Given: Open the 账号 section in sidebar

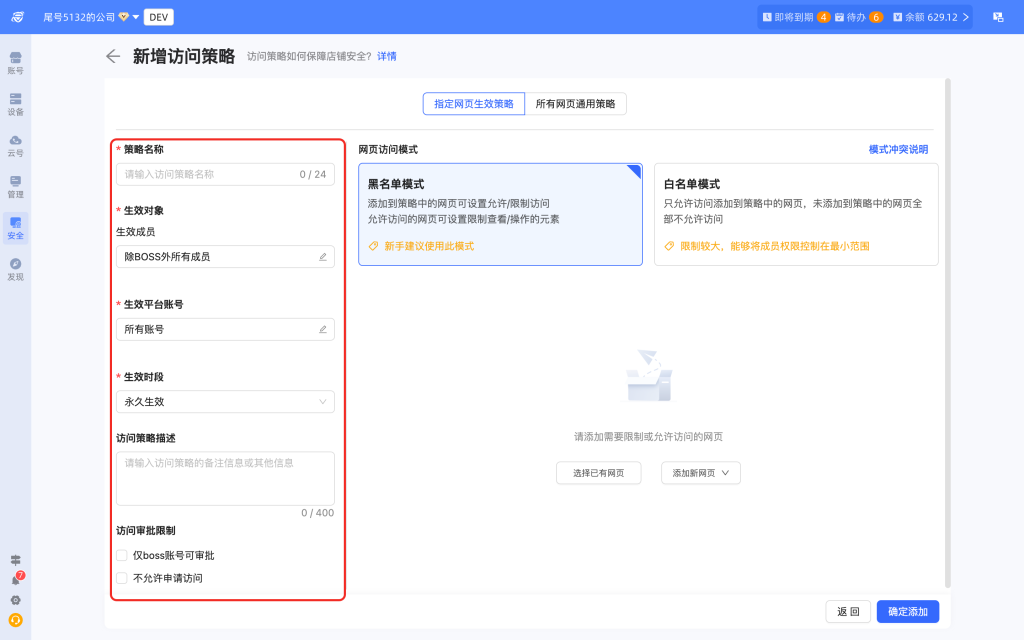Looking at the screenshot, I should tap(15, 62).
